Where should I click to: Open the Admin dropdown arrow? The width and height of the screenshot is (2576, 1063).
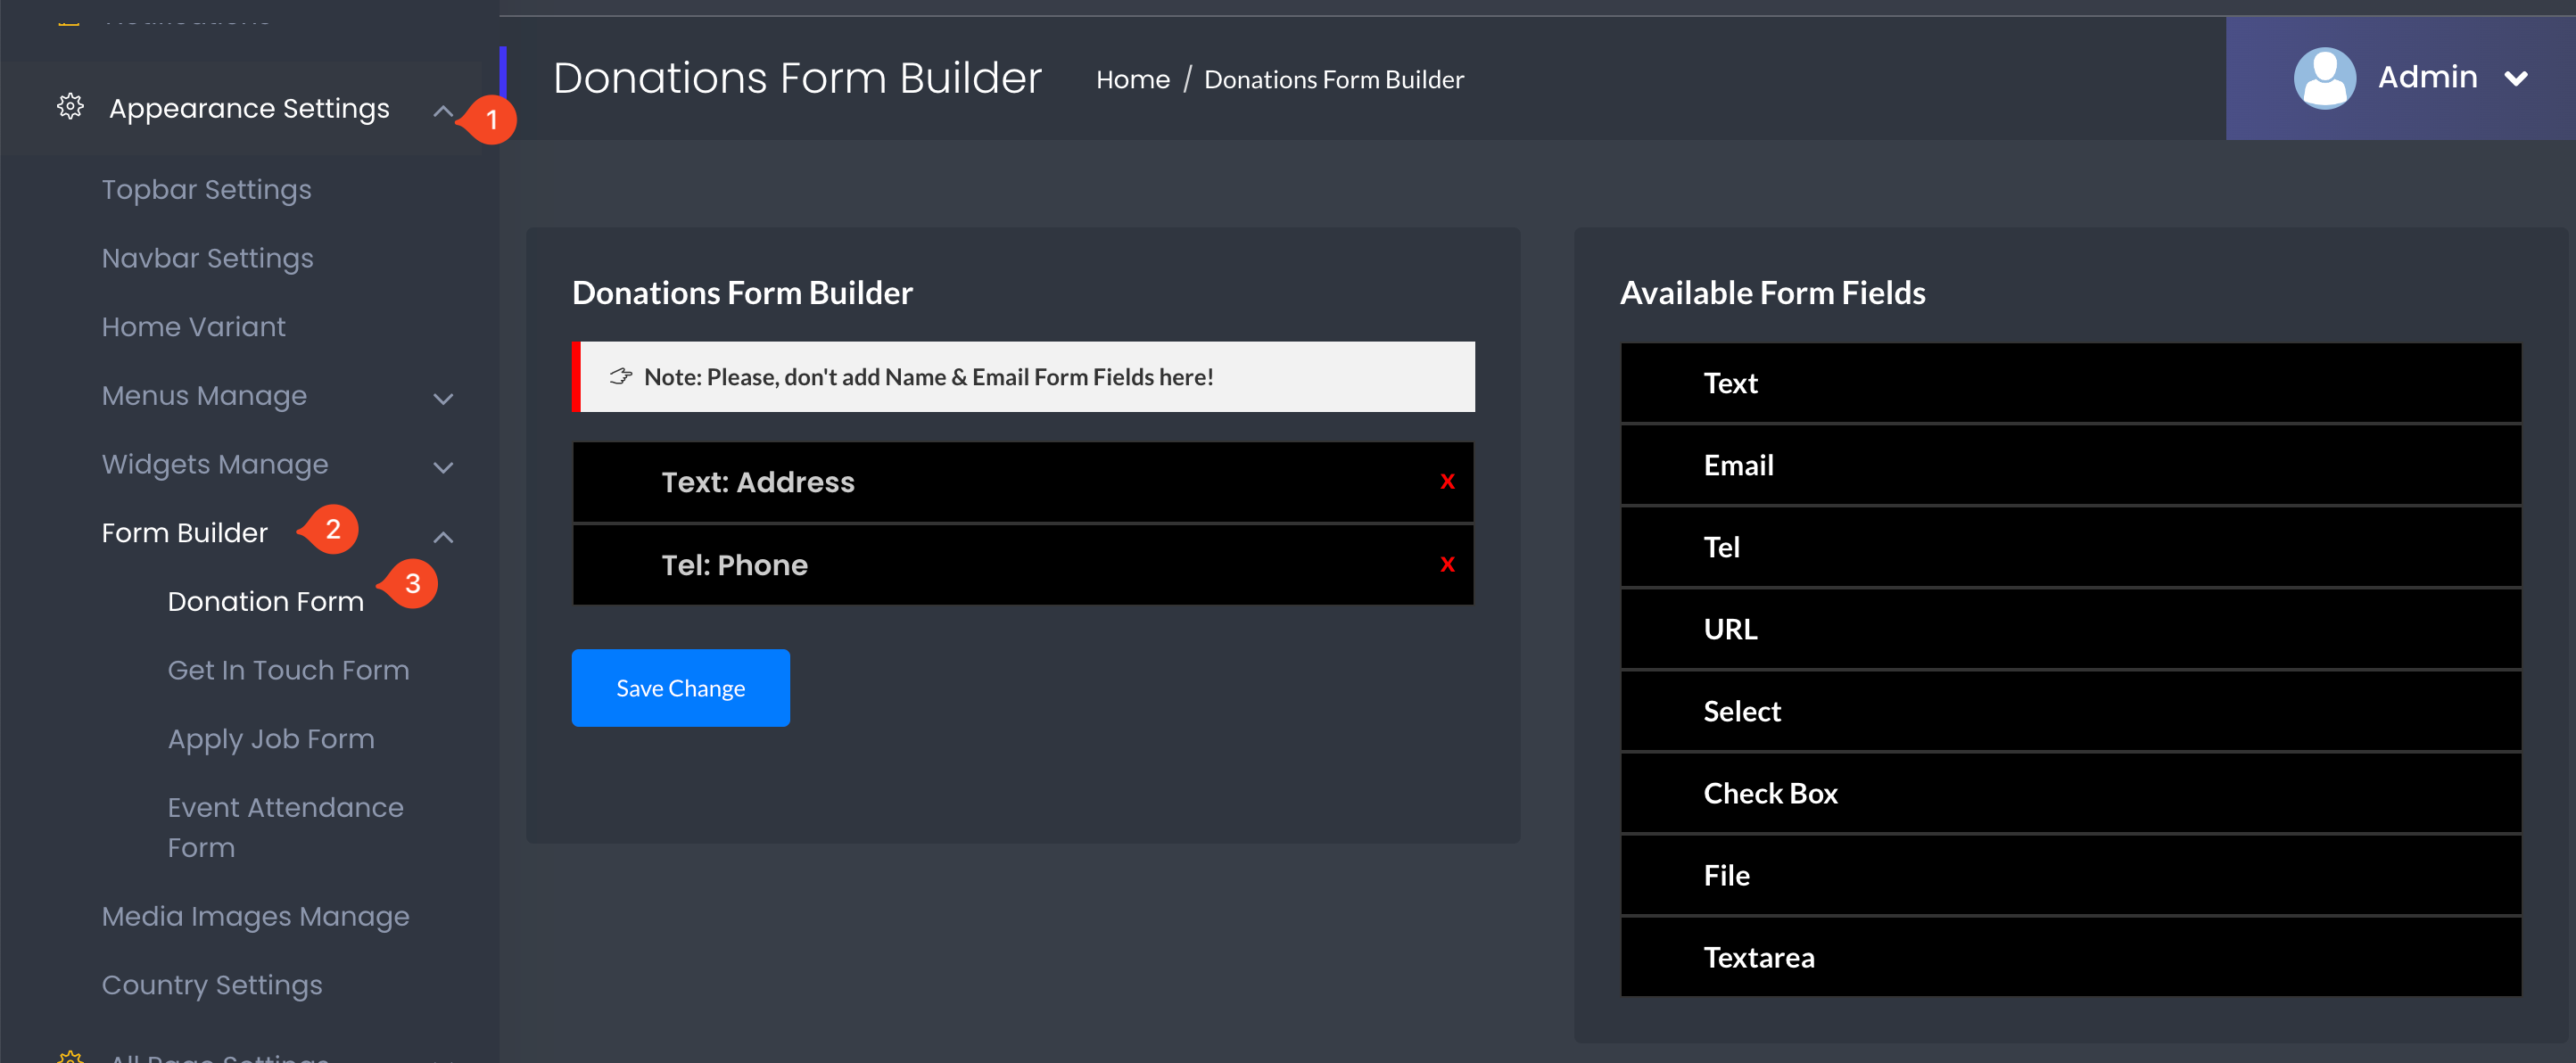[2516, 78]
